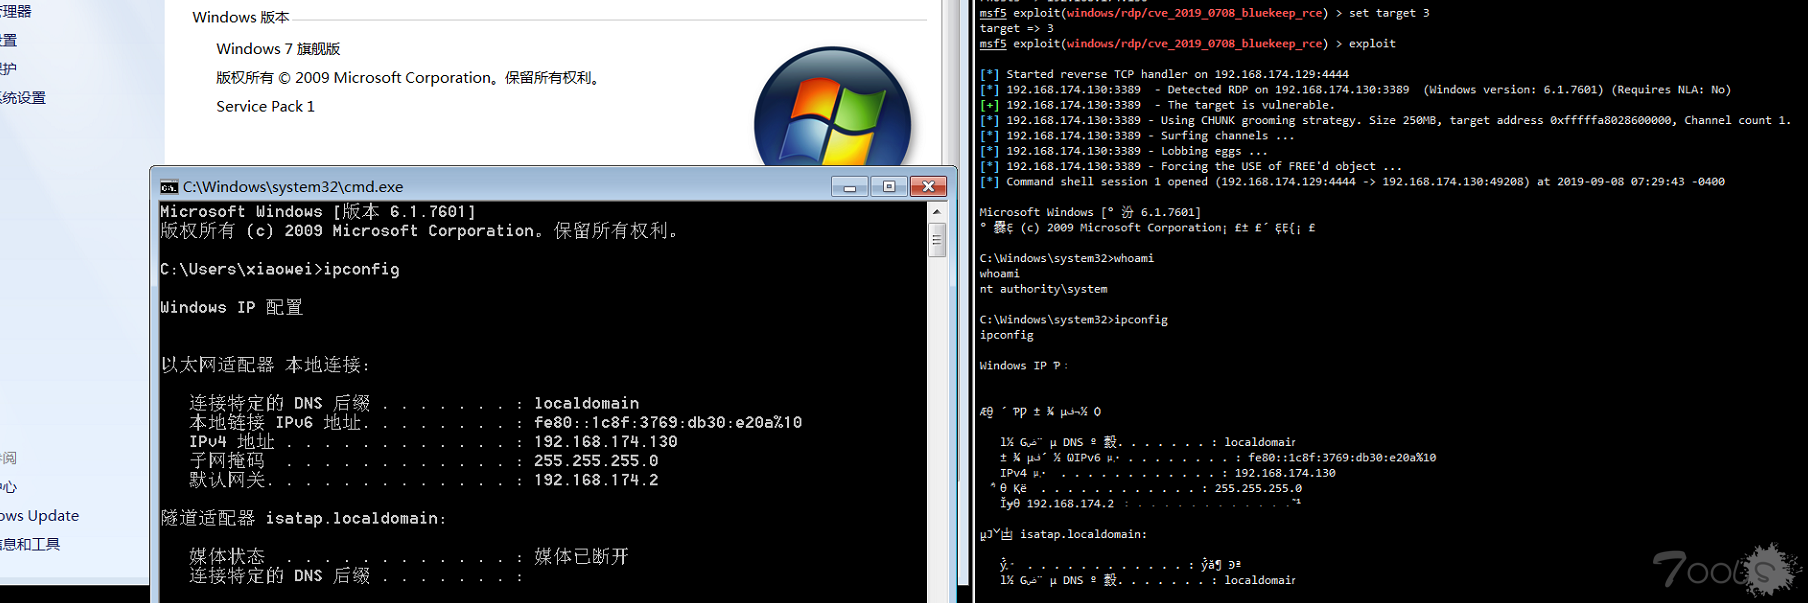This screenshot has height=603, width=1808.
Task: Click the '媒体已断开' media state value
Action: click(x=581, y=556)
